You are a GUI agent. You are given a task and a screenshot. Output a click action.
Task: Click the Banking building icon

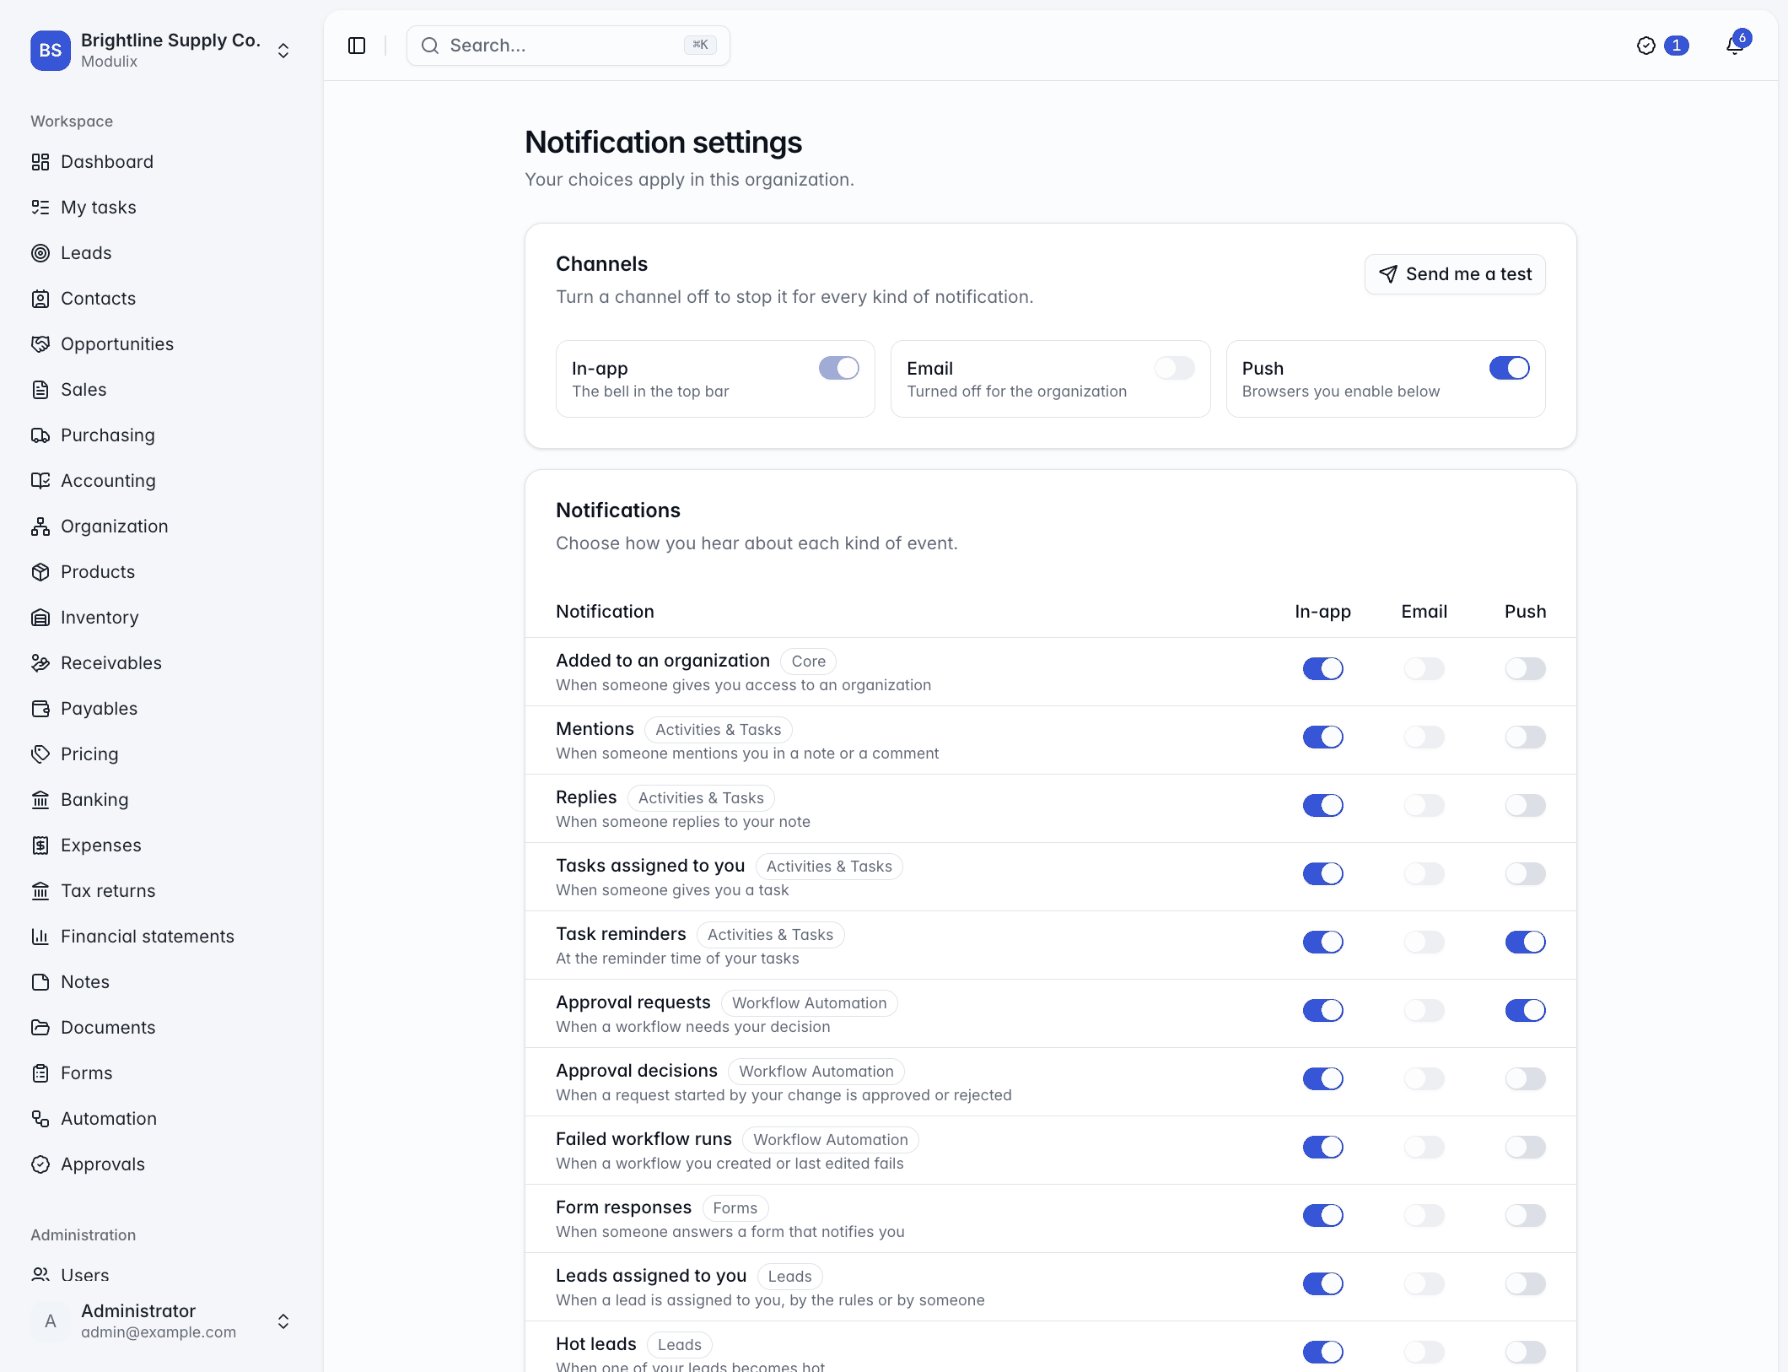[40, 800]
